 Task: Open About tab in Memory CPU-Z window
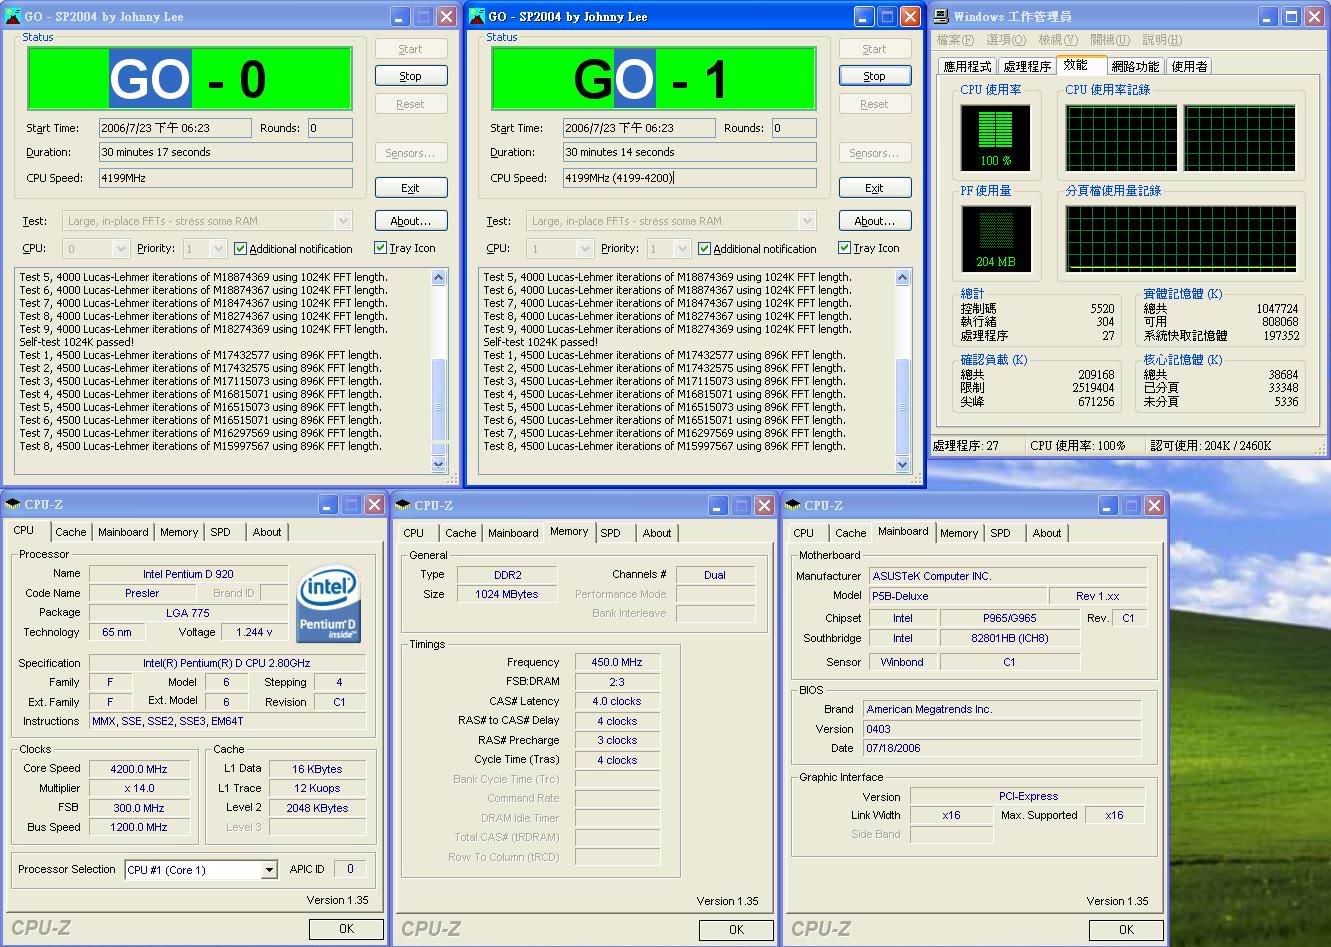coord(657,533)
